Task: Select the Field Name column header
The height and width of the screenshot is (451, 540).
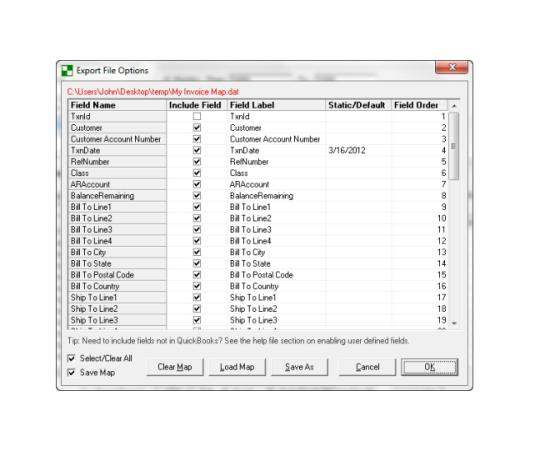Action: (x=117, y=105)
